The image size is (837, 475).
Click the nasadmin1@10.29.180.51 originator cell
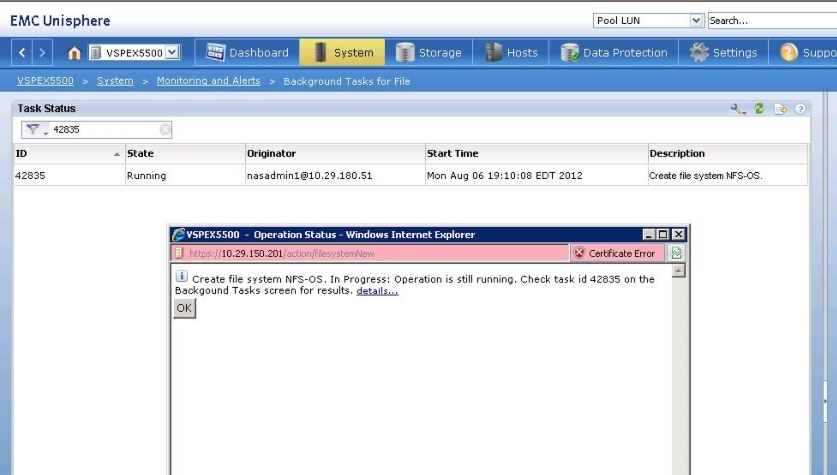(335, 176)
